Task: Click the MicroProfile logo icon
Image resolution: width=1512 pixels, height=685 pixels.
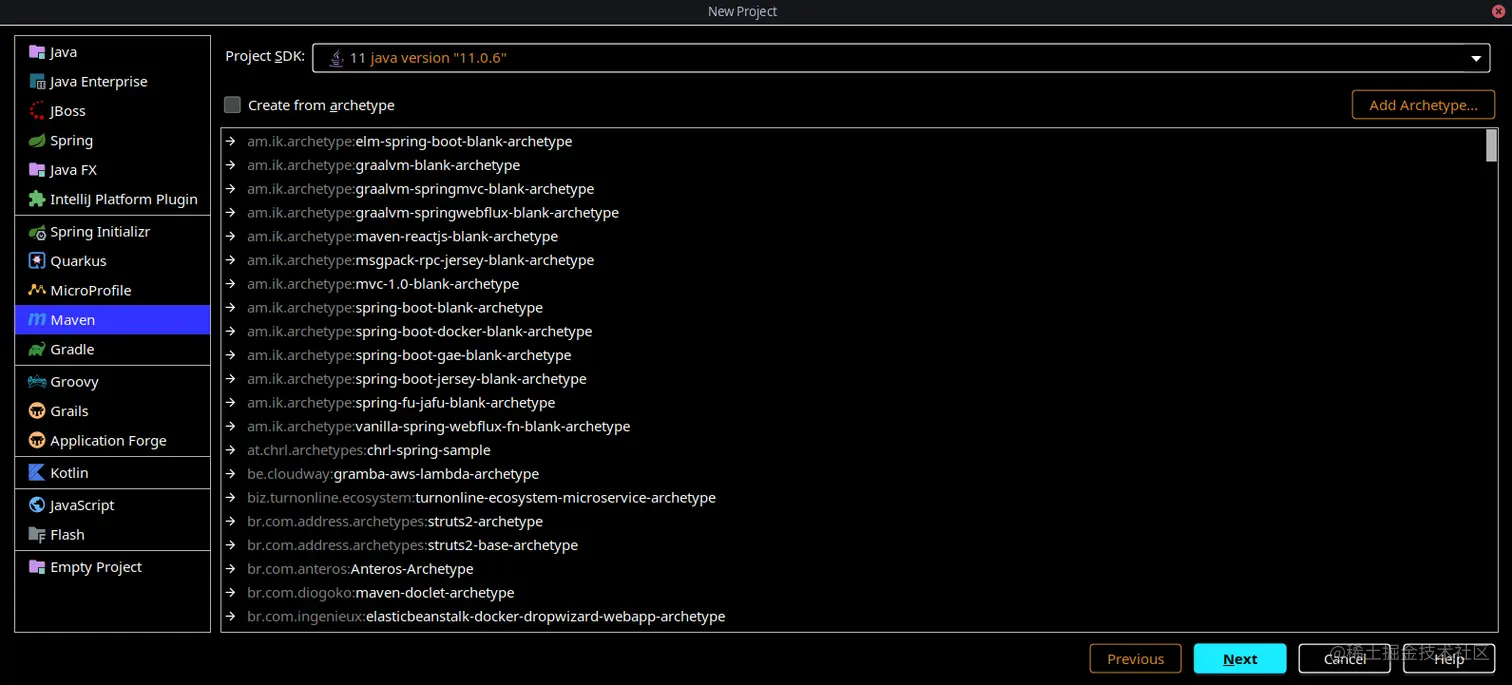Action: [x=37, y=291]
